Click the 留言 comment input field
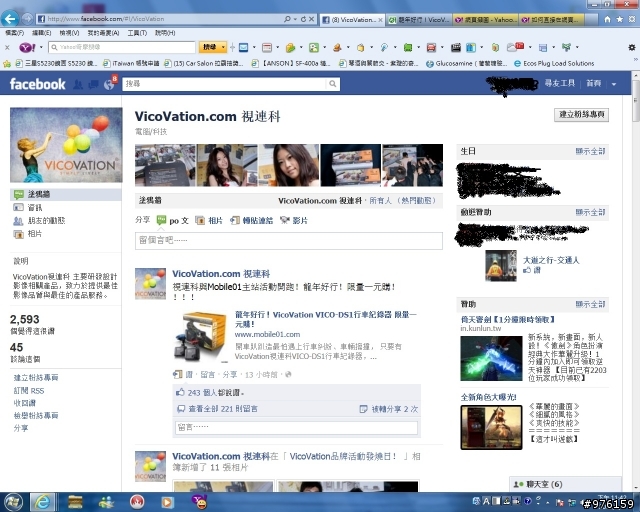640x512 pixels. pyautogui.click(x=296, y=427)
